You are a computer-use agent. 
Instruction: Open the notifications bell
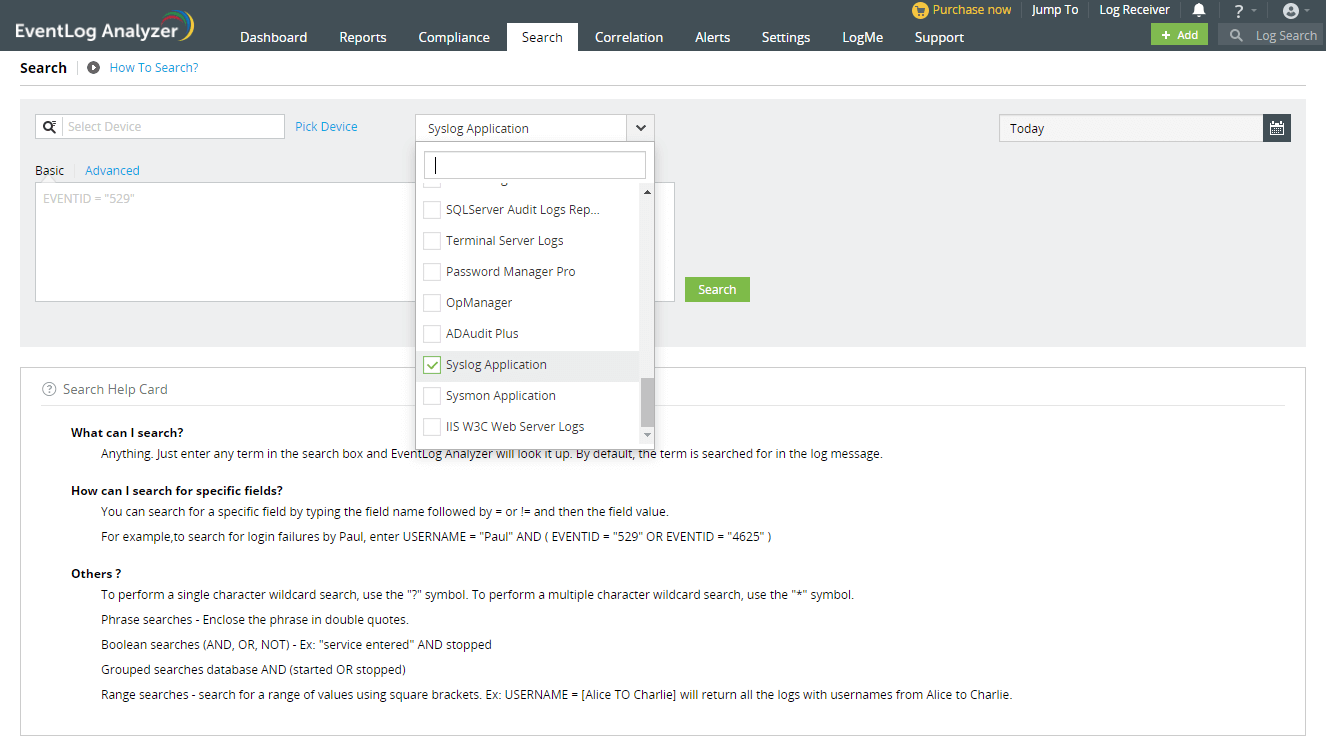pos(1199,10)
